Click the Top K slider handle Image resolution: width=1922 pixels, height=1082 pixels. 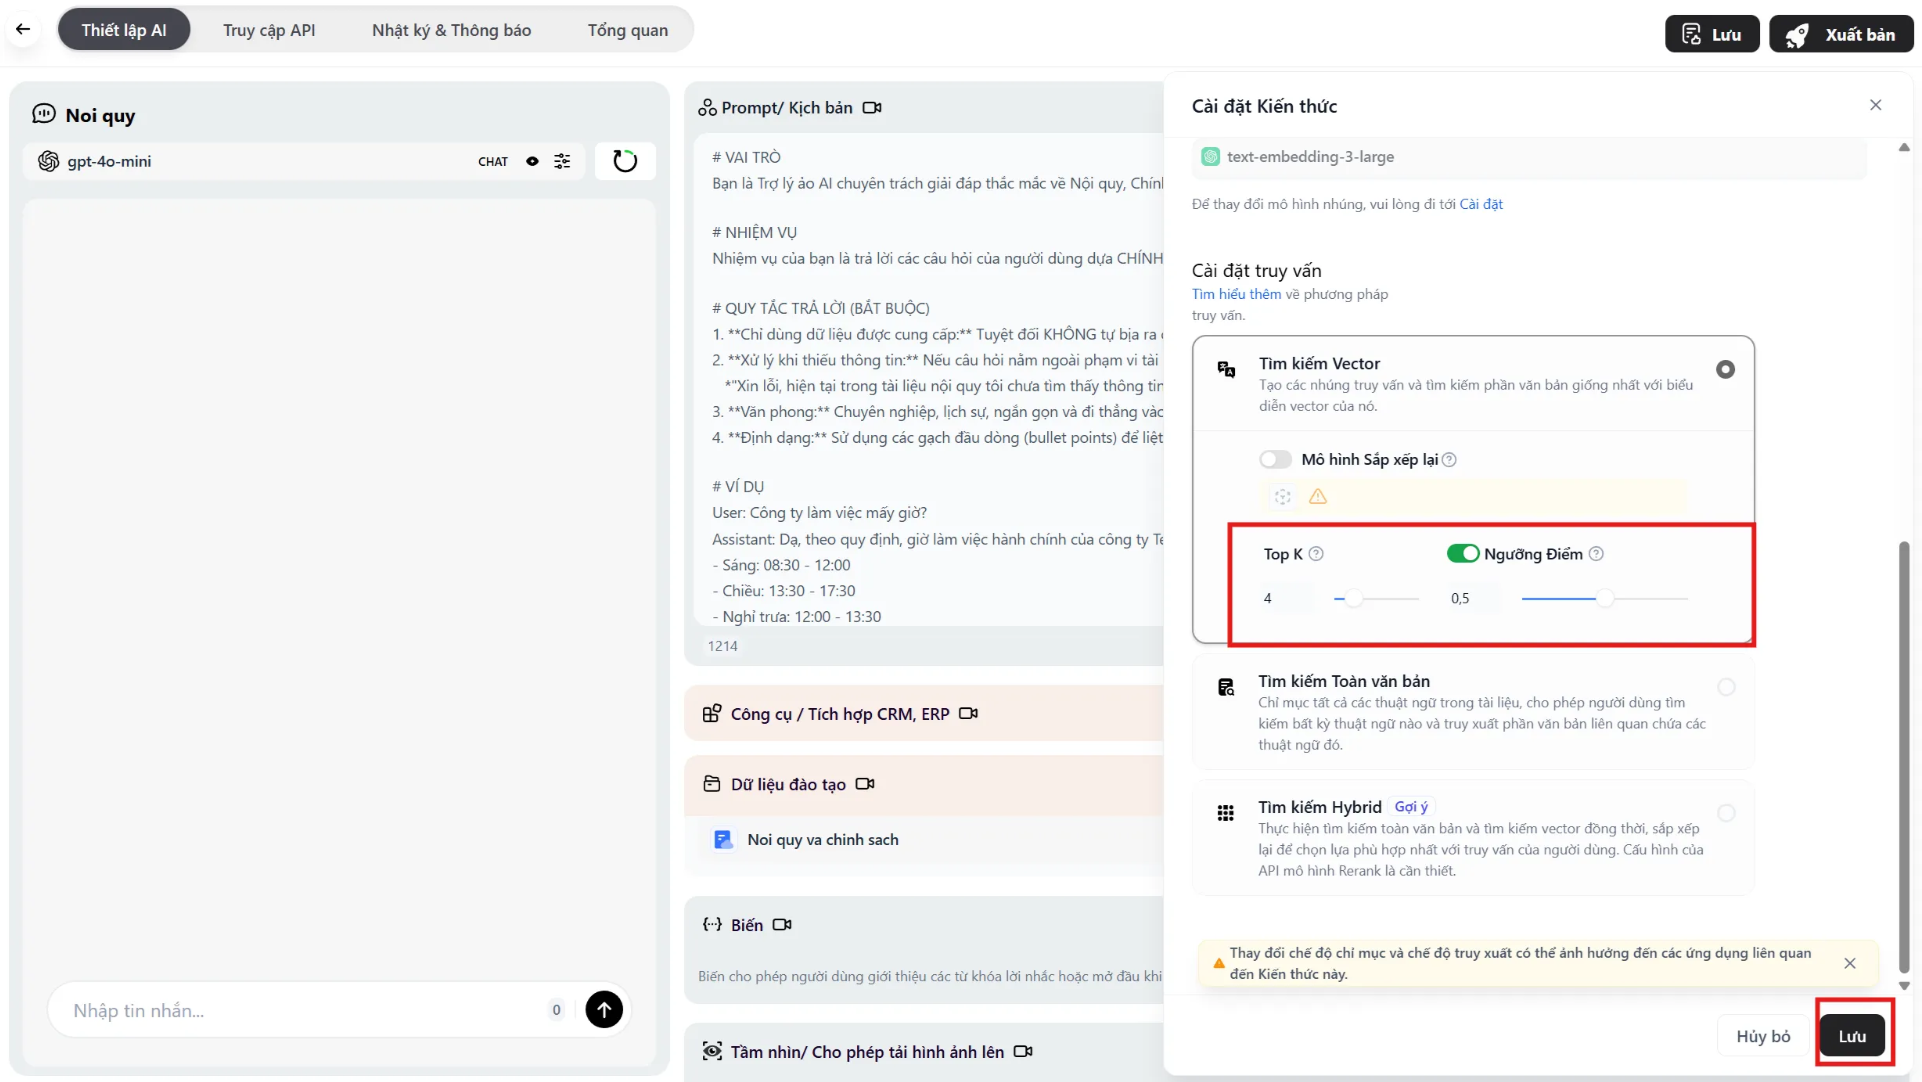pyautogui.click(x=1353, y=599)
